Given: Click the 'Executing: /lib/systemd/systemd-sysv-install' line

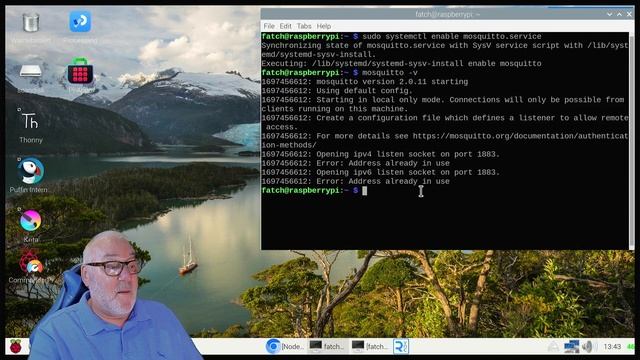Looking at the screenshot, I should [401, 64].
